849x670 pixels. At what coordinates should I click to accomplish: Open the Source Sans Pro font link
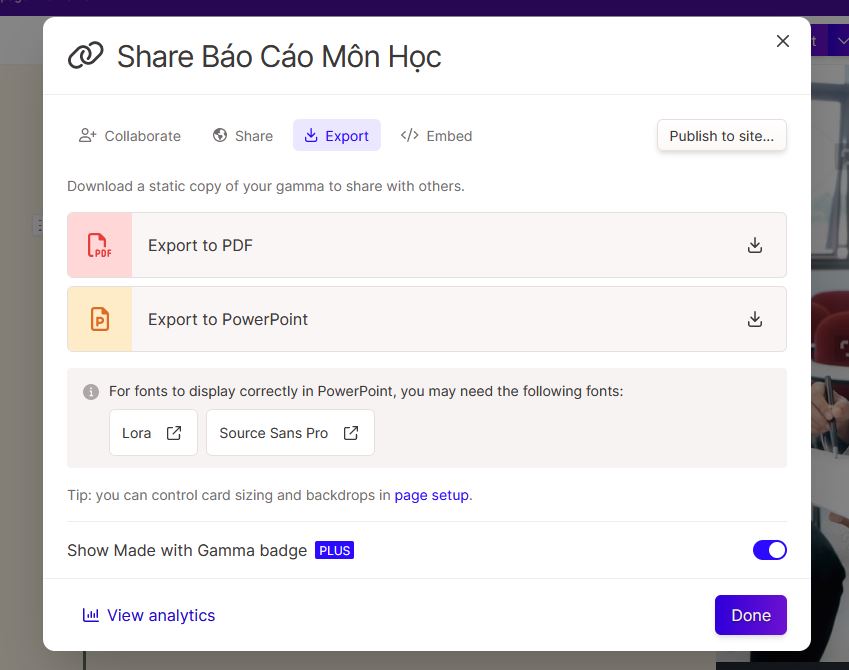[x=290, y=433]
